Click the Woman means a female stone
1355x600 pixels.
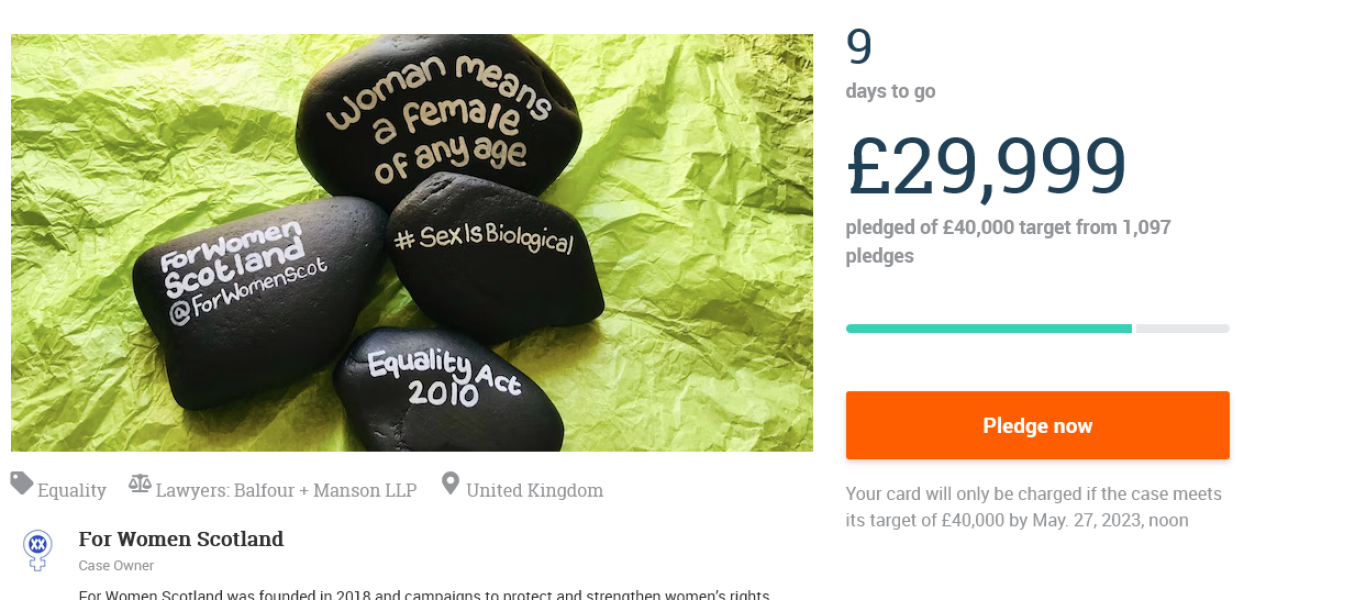tap(438, 117)
